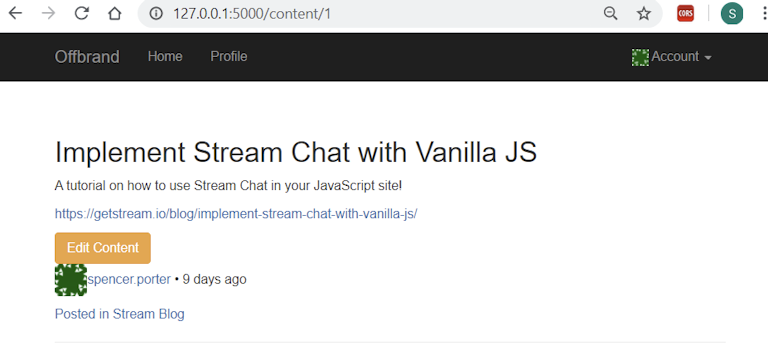Open the browser home page icon
The width and height of the screenshot is (768, 360).
[x=115, y=13]
